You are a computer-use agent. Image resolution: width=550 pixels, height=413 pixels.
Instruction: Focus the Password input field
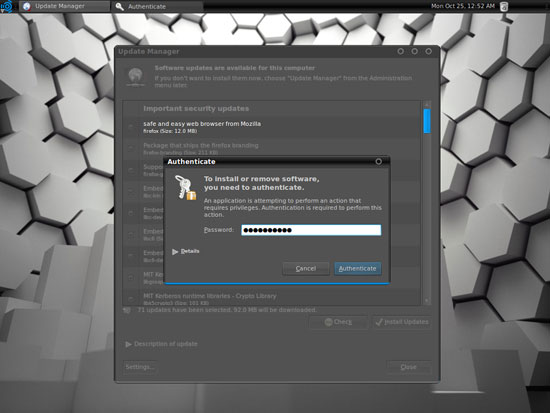(x=311, y=230)
